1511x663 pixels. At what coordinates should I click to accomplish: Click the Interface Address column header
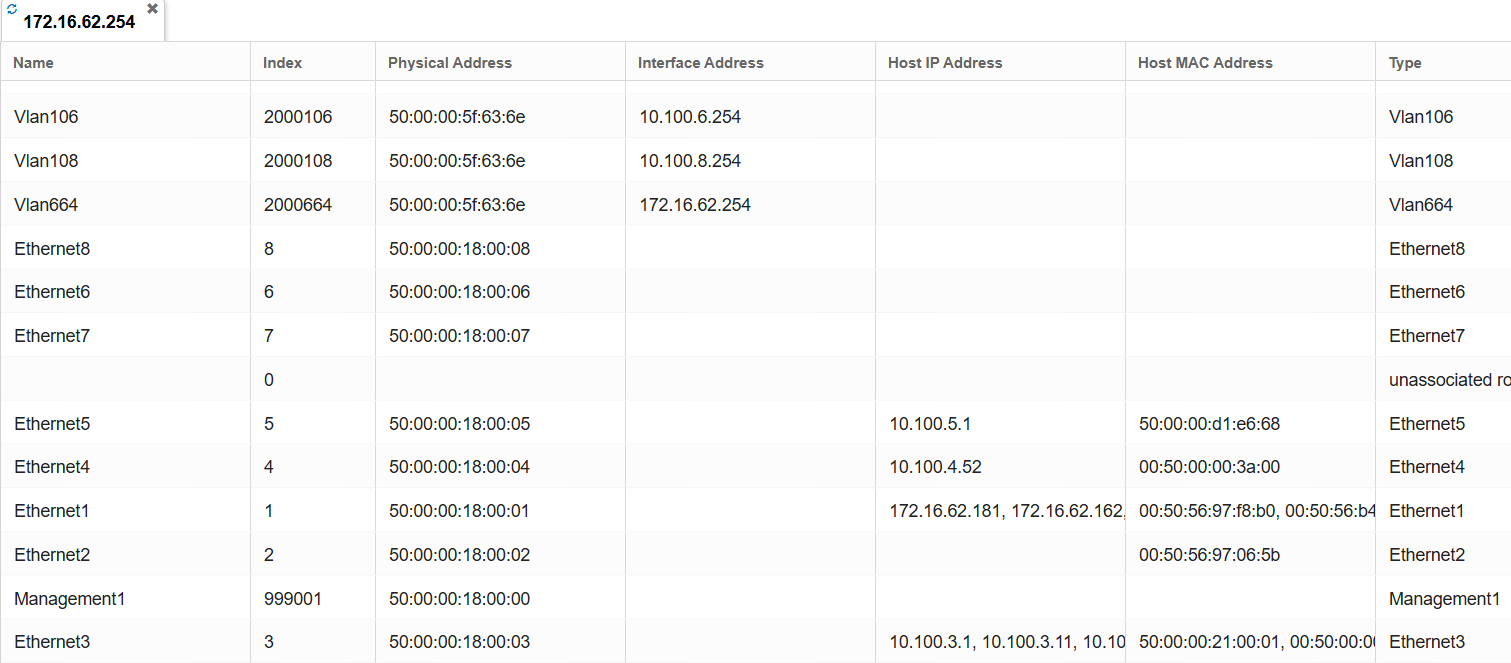pos(701,62)
